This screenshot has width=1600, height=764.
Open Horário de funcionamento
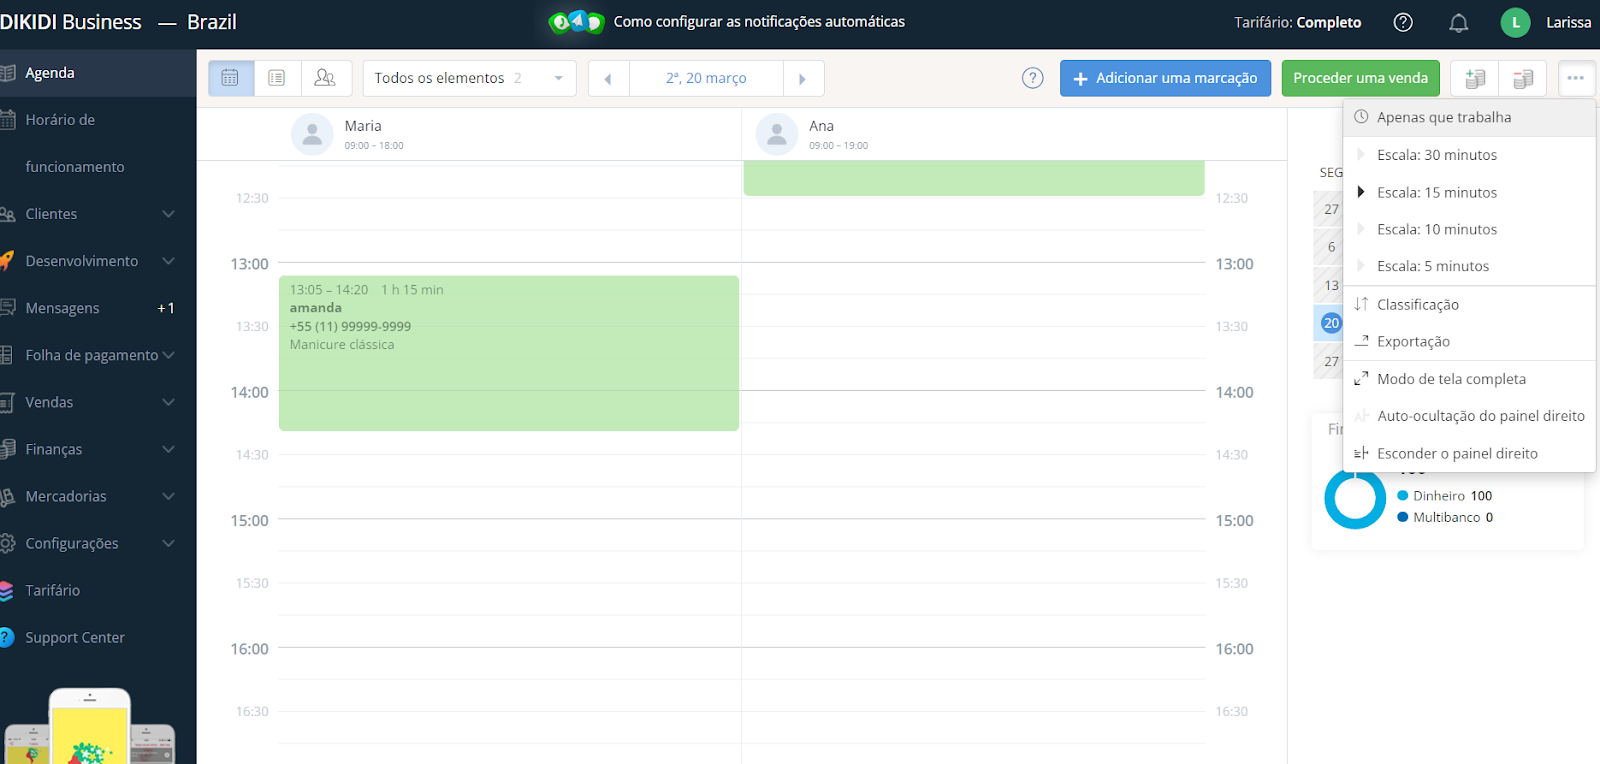(98, 143)
